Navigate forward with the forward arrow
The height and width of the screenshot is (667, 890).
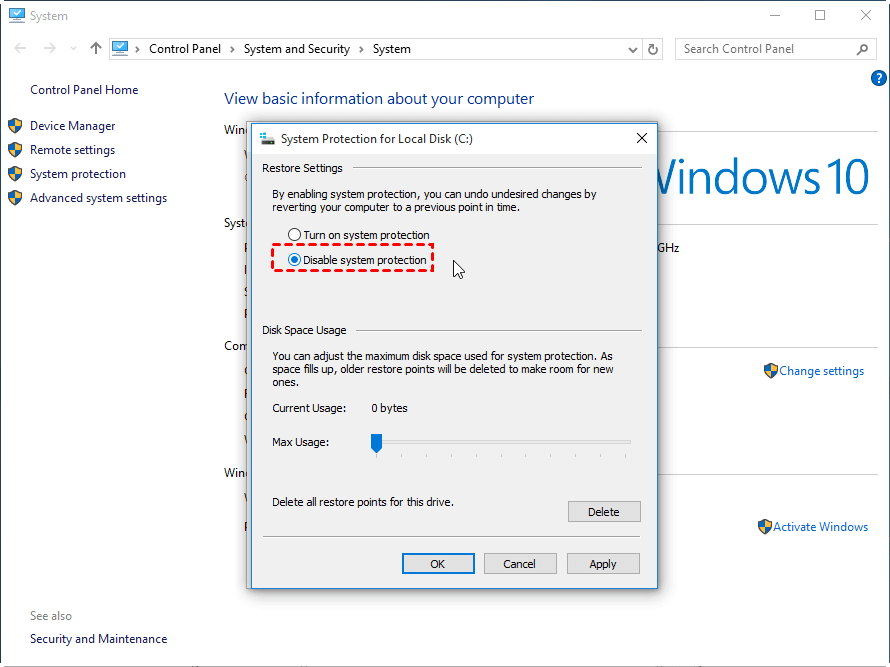point(50,49)
